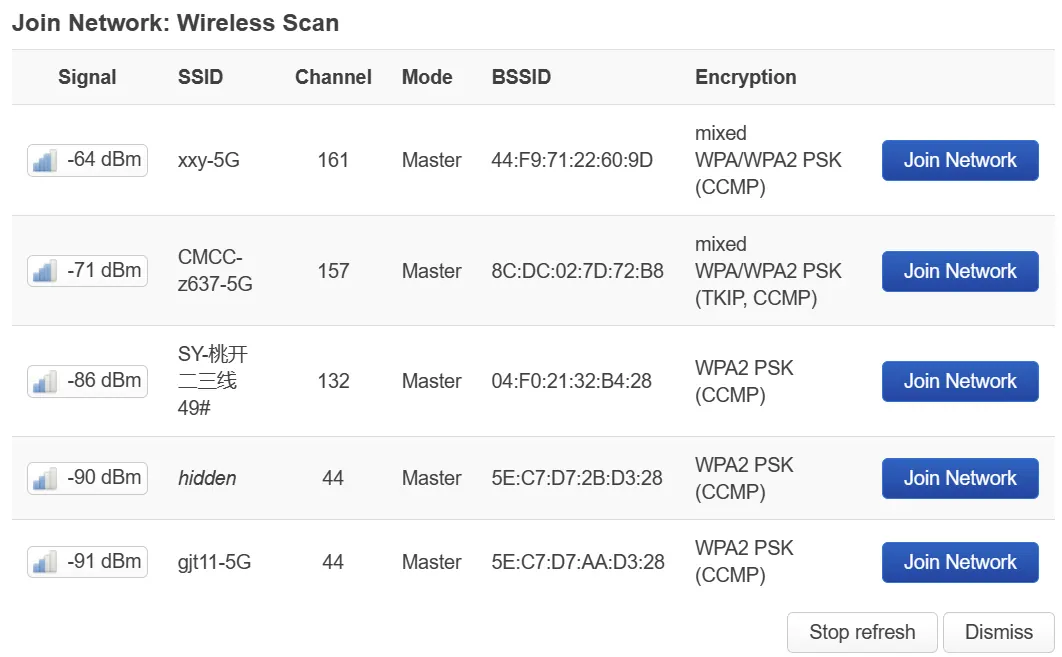Join the CMCC-z637-5G network
The height and width of the screenshot is (657, 1062).
coord(959,271)
